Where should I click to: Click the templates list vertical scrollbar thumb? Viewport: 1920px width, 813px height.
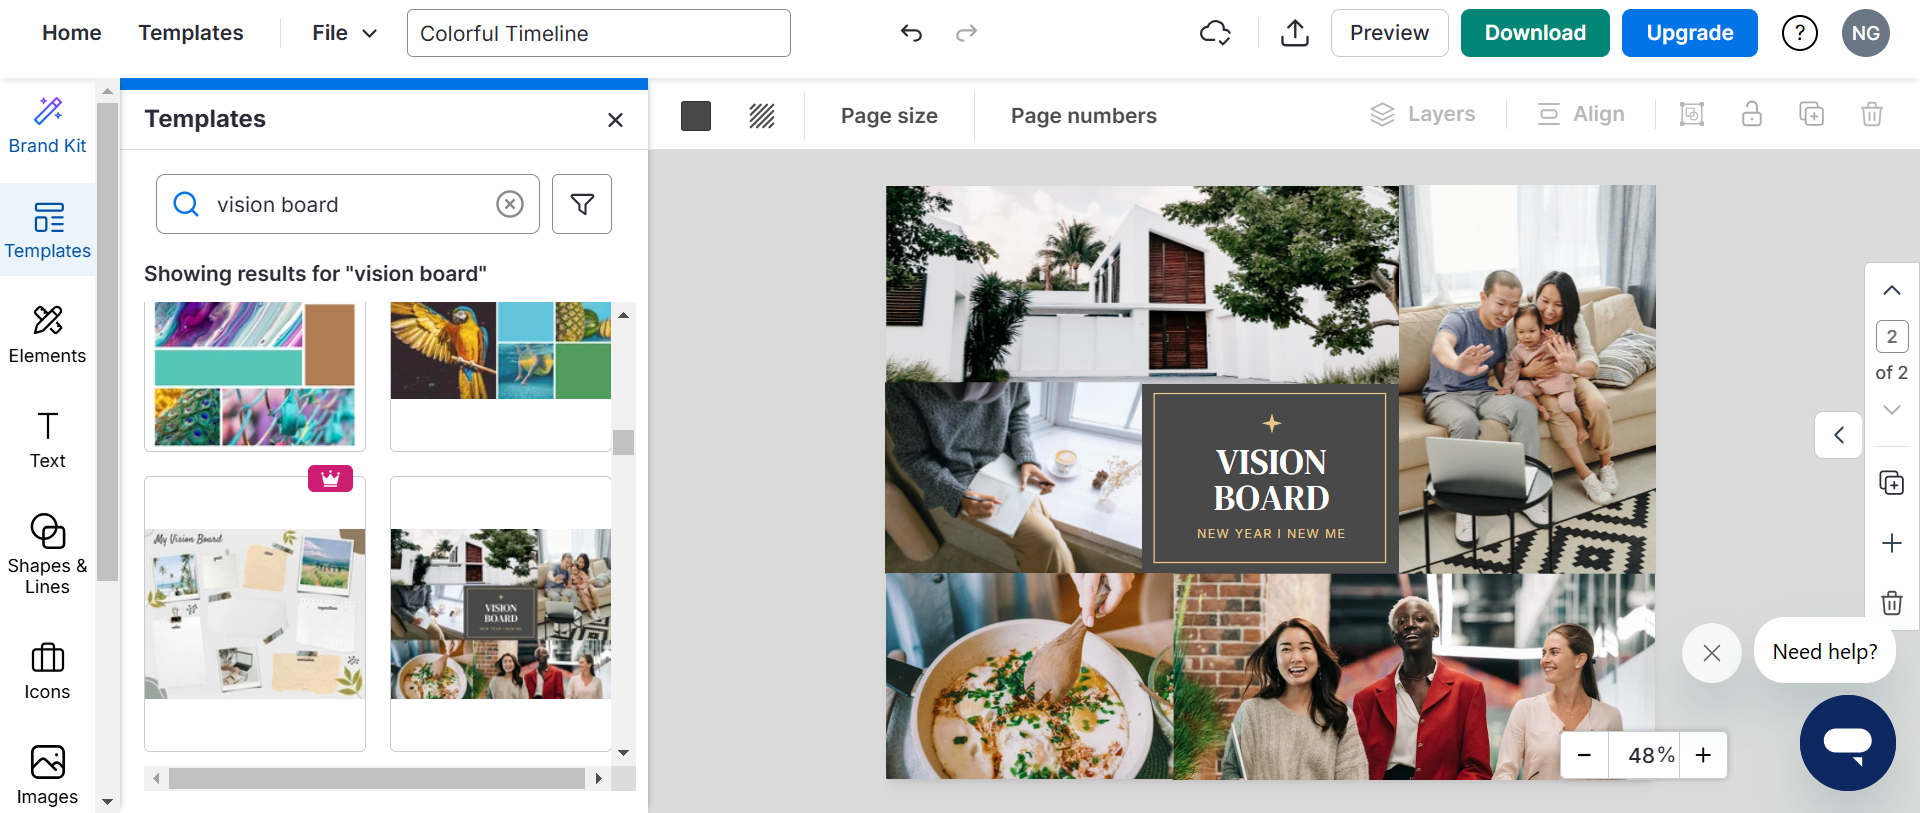tap(624, 441)
